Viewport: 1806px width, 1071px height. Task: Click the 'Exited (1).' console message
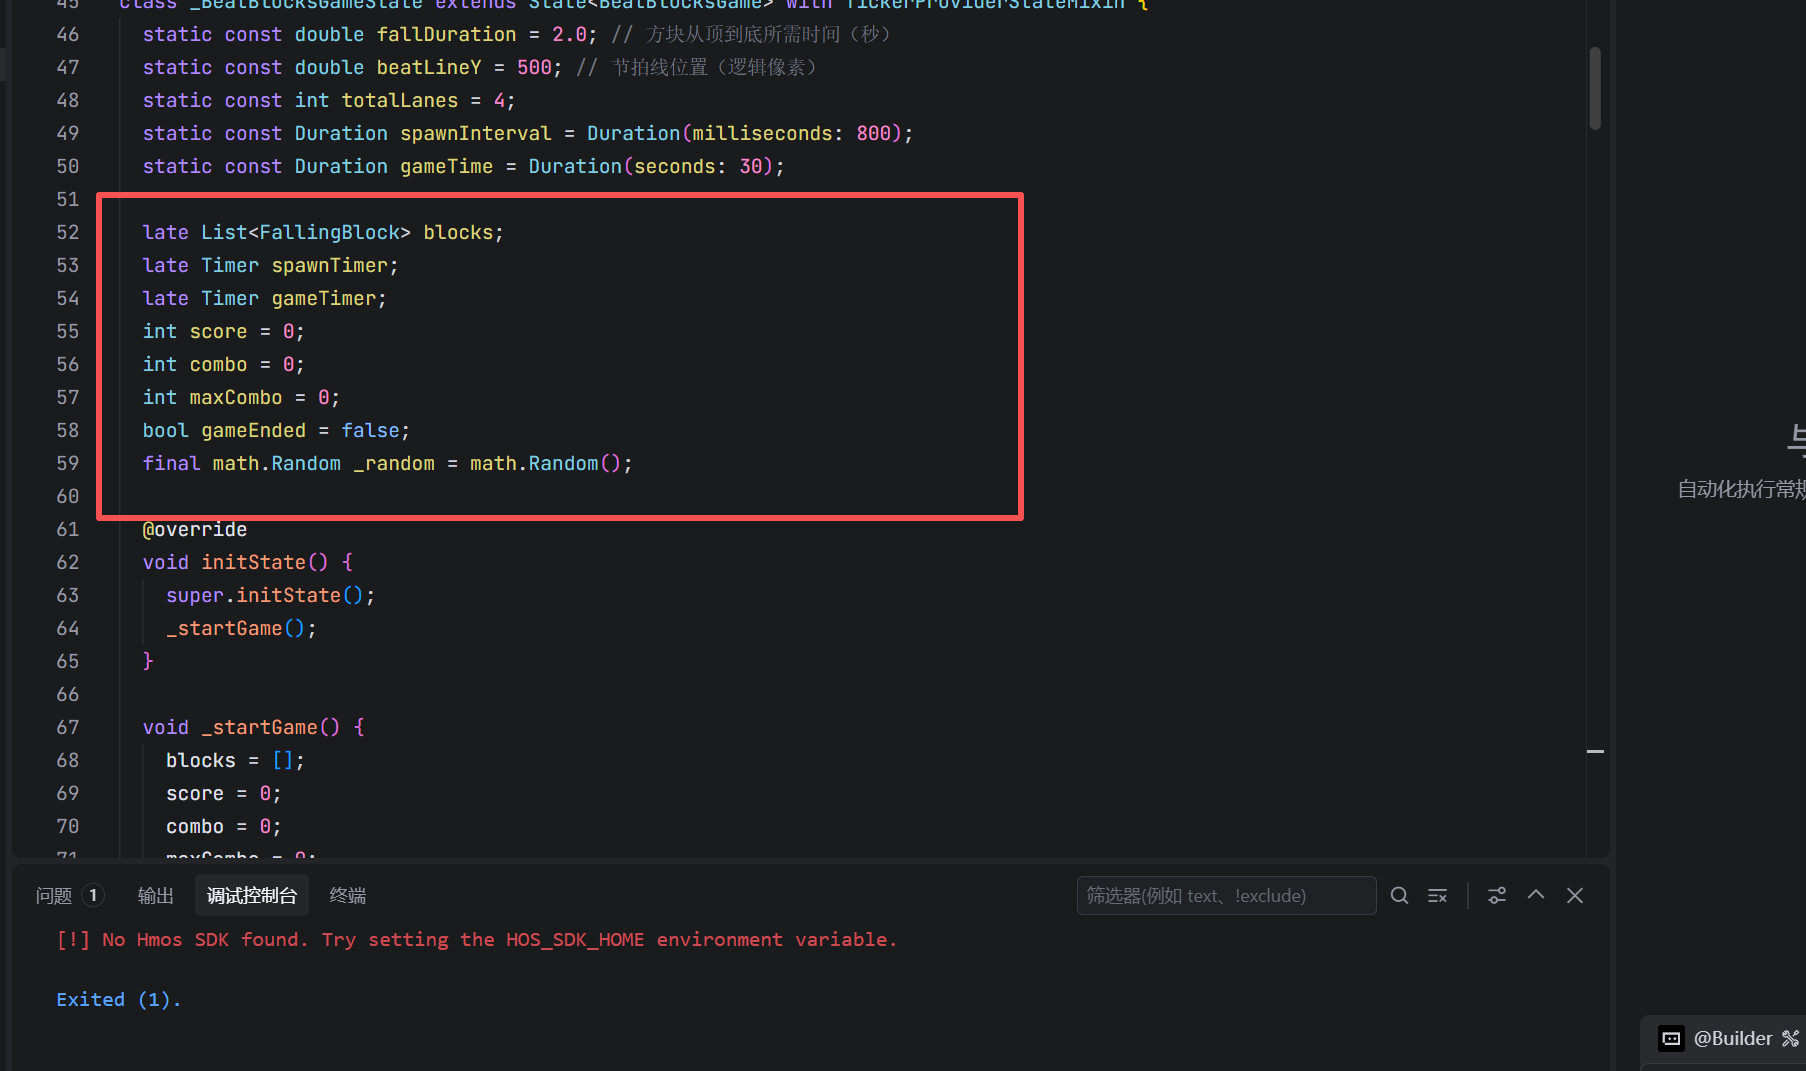coord(119,999)
